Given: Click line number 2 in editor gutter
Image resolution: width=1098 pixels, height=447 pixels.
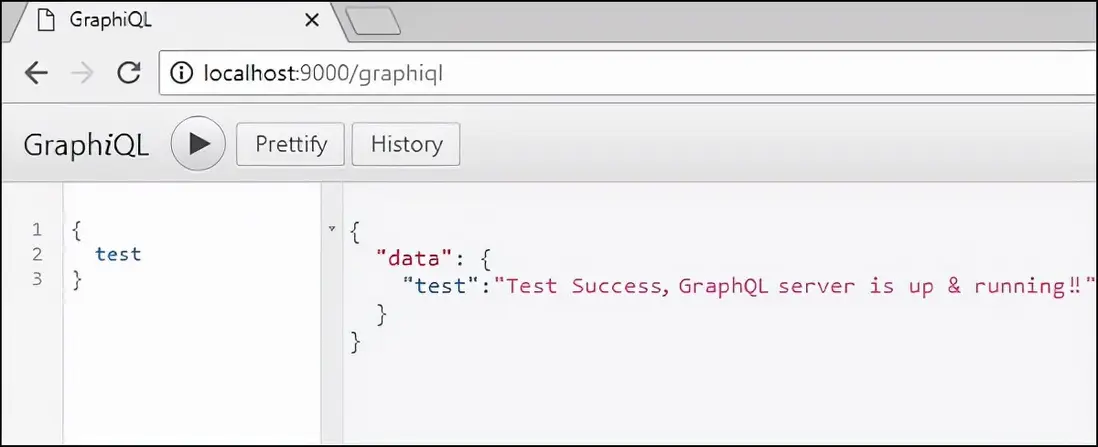Looking at the screenshot, I should (37, 254).
